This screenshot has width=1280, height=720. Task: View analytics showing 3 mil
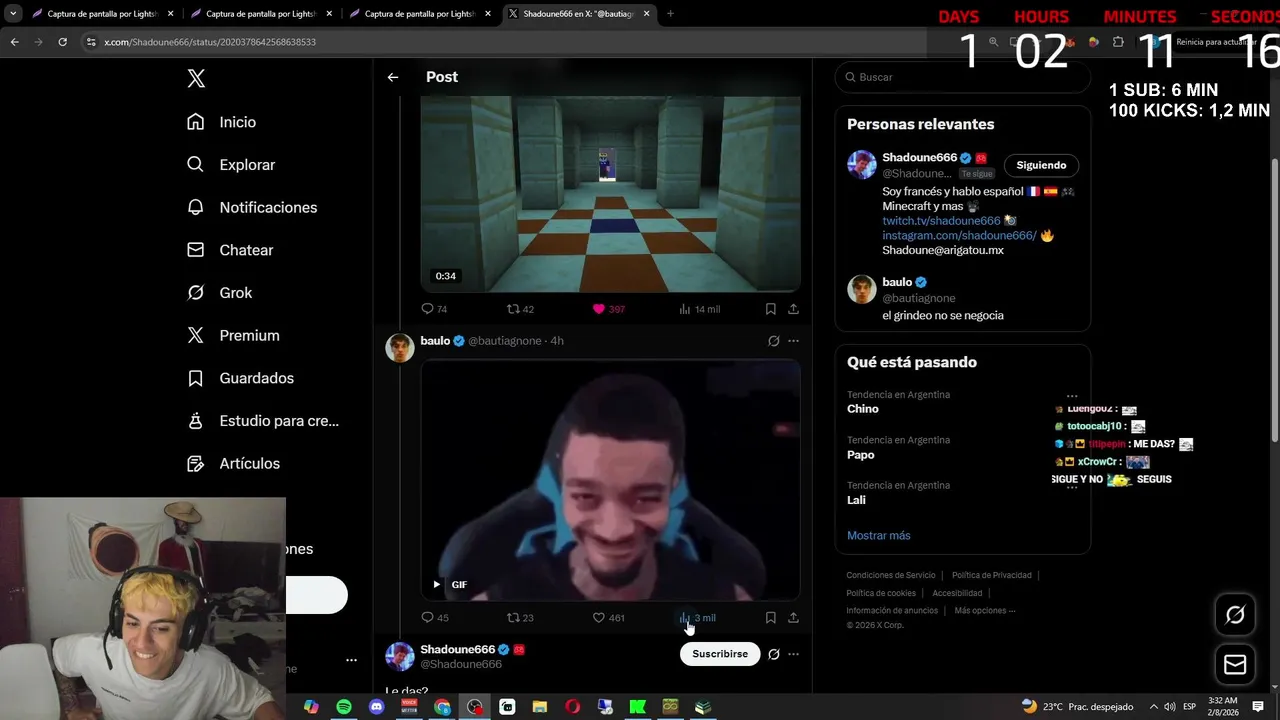coord(697,618)
